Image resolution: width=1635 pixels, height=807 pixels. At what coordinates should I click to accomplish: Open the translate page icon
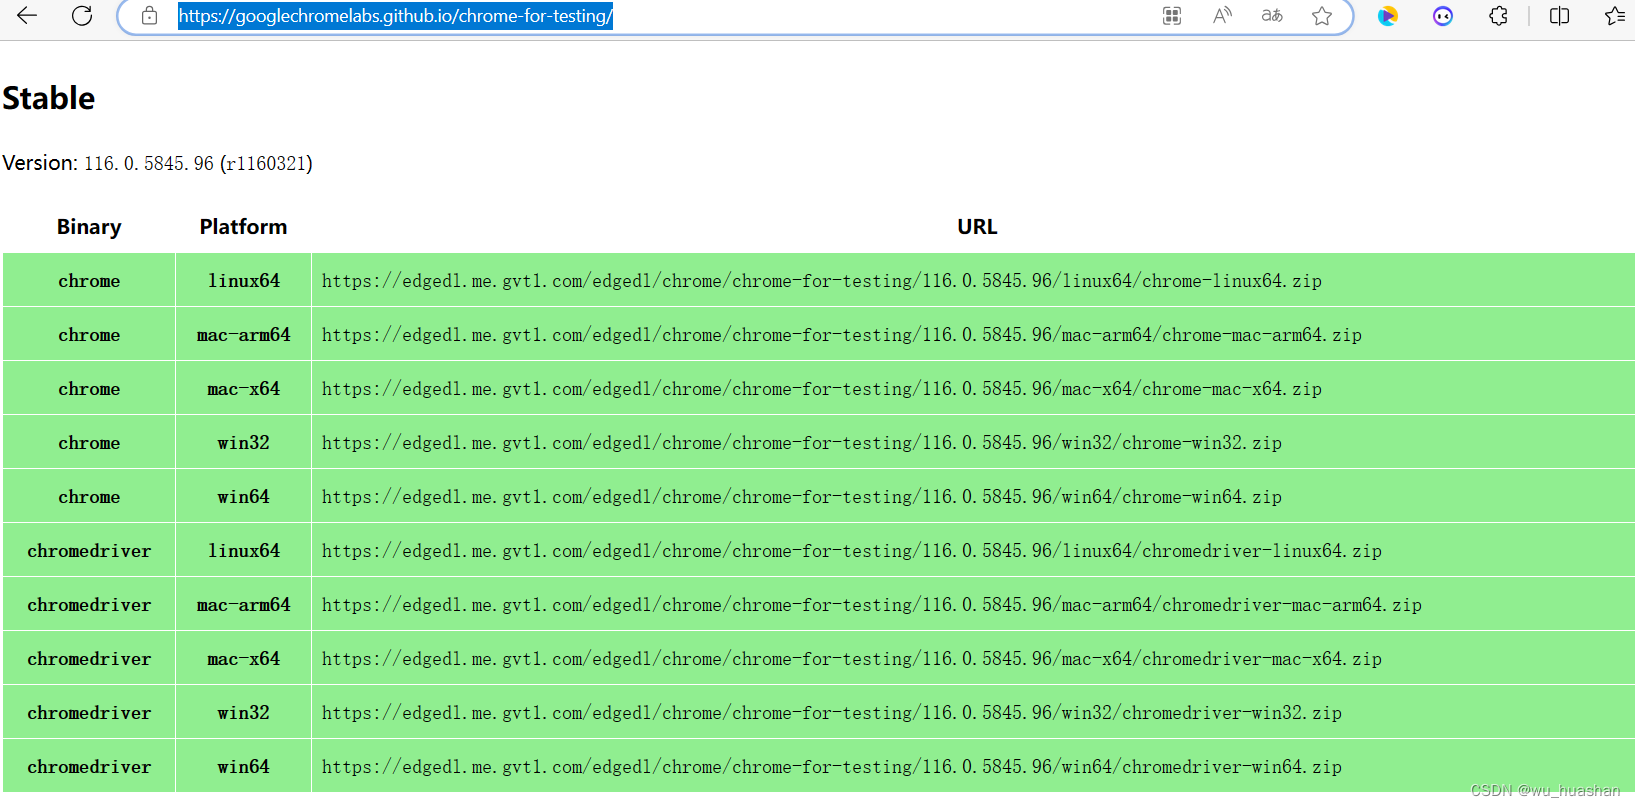coord(1272,16)
